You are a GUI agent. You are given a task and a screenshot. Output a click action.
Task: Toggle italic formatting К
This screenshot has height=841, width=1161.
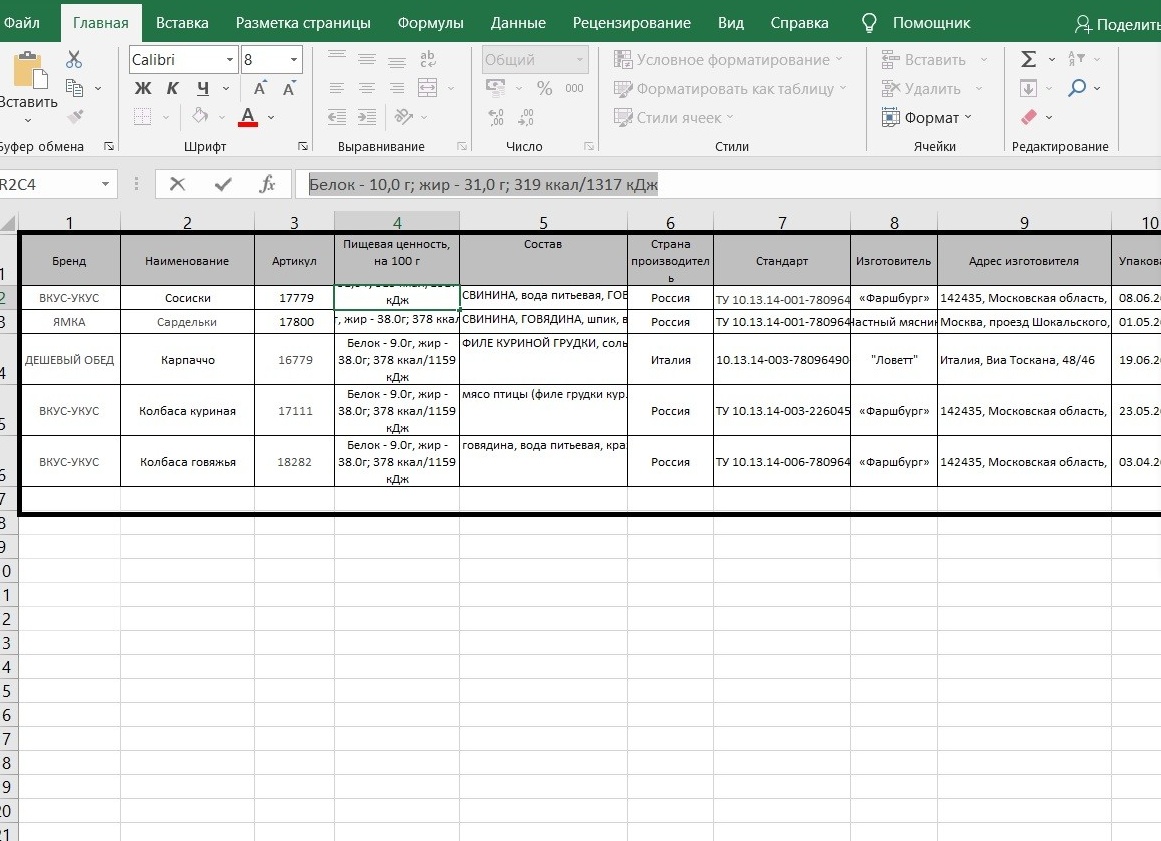(x=173, y=88)
